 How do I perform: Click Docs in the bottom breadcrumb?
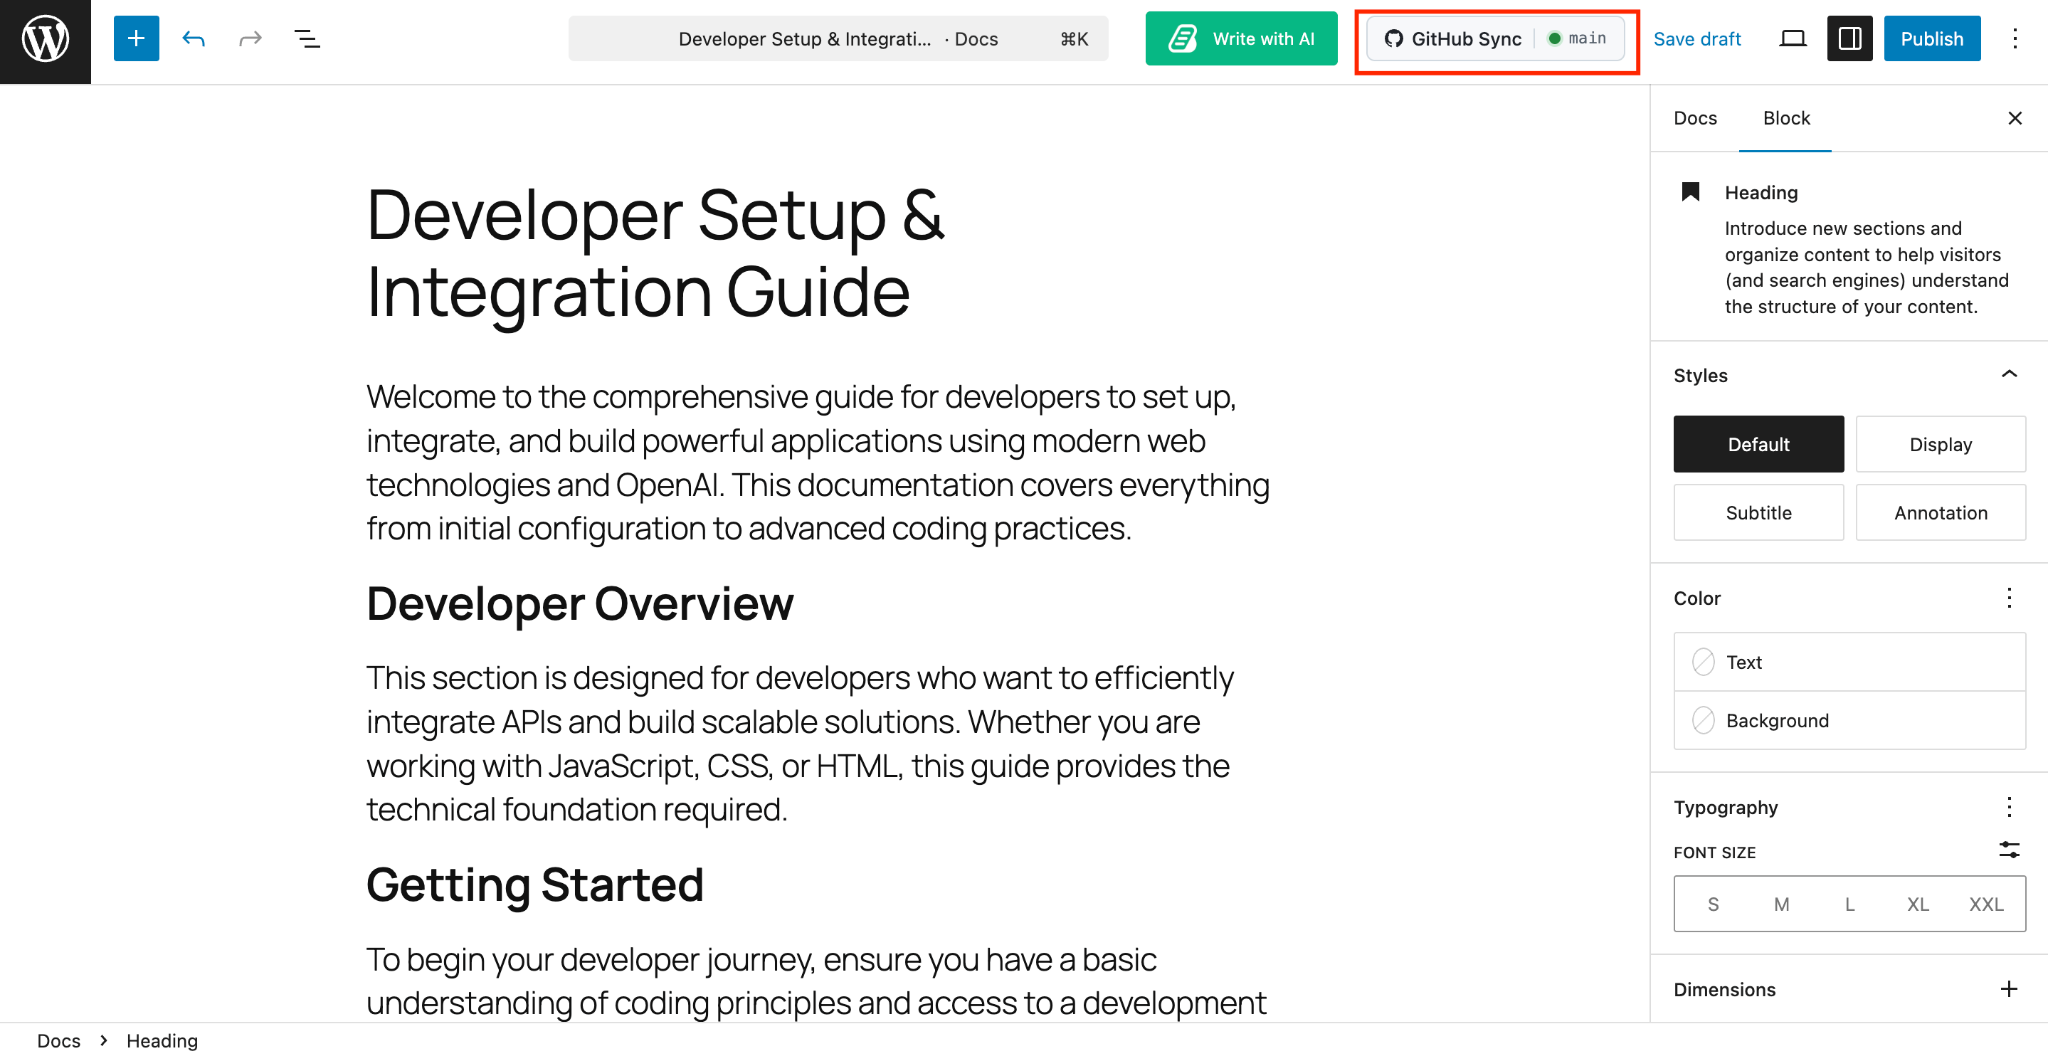59,1041
